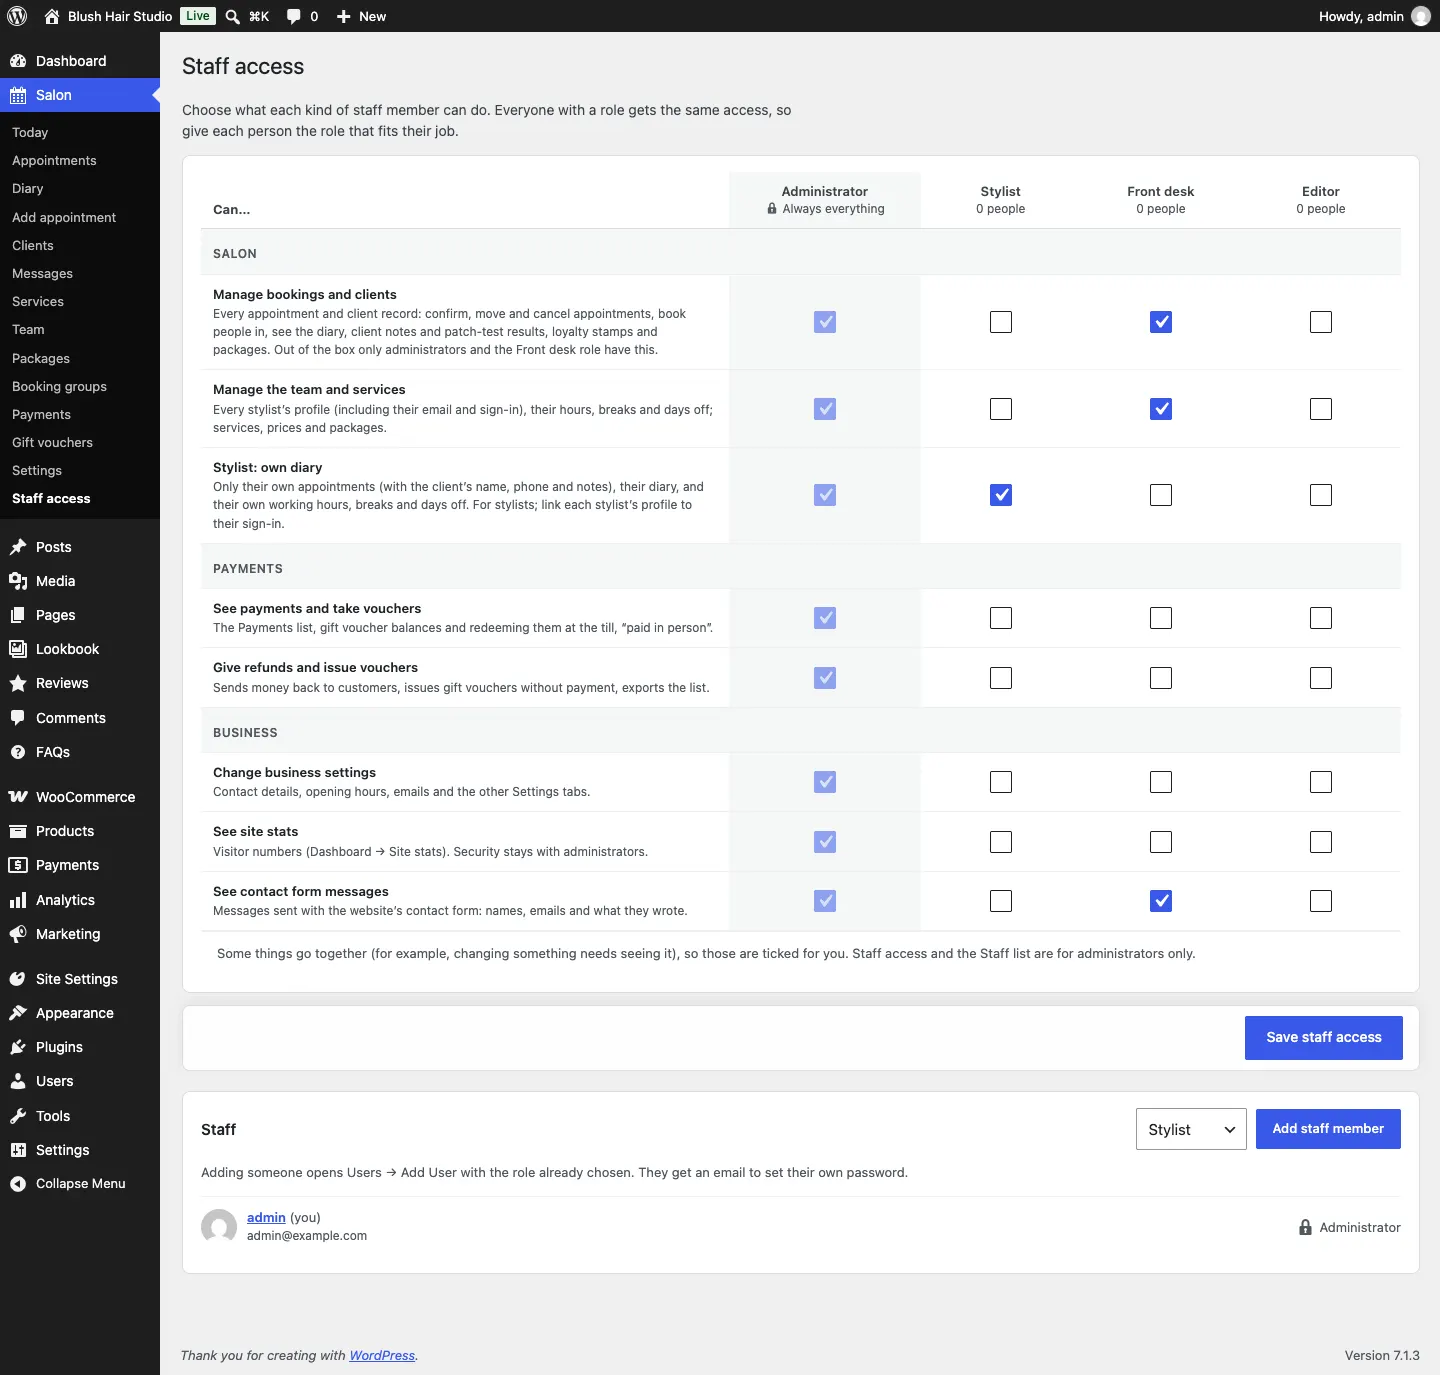
Task: Click the Version 7.1.3 text in the footer
Action: click(1382, 1355)
